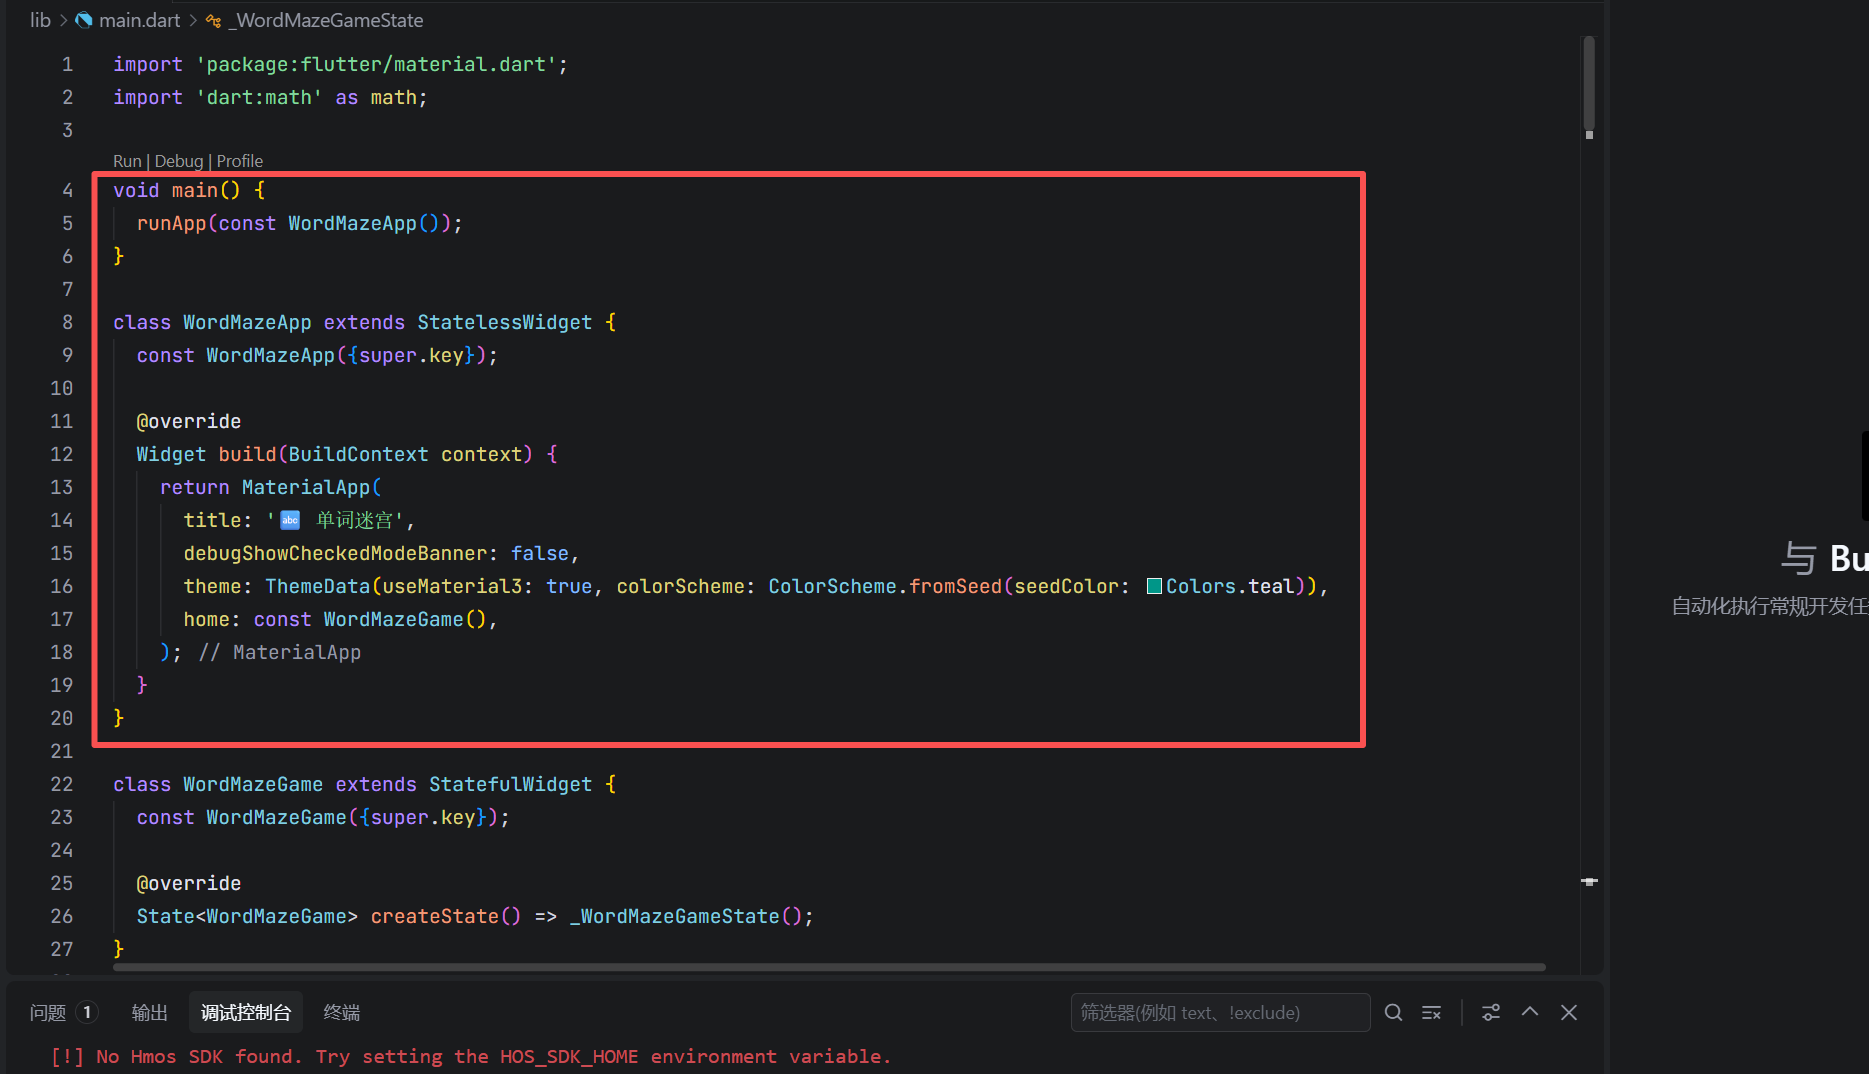This screenshot has width=1869, height=1074.
Task: Click the 自动化执行常规开发任 description text
Action: [x=1770, y=606]
